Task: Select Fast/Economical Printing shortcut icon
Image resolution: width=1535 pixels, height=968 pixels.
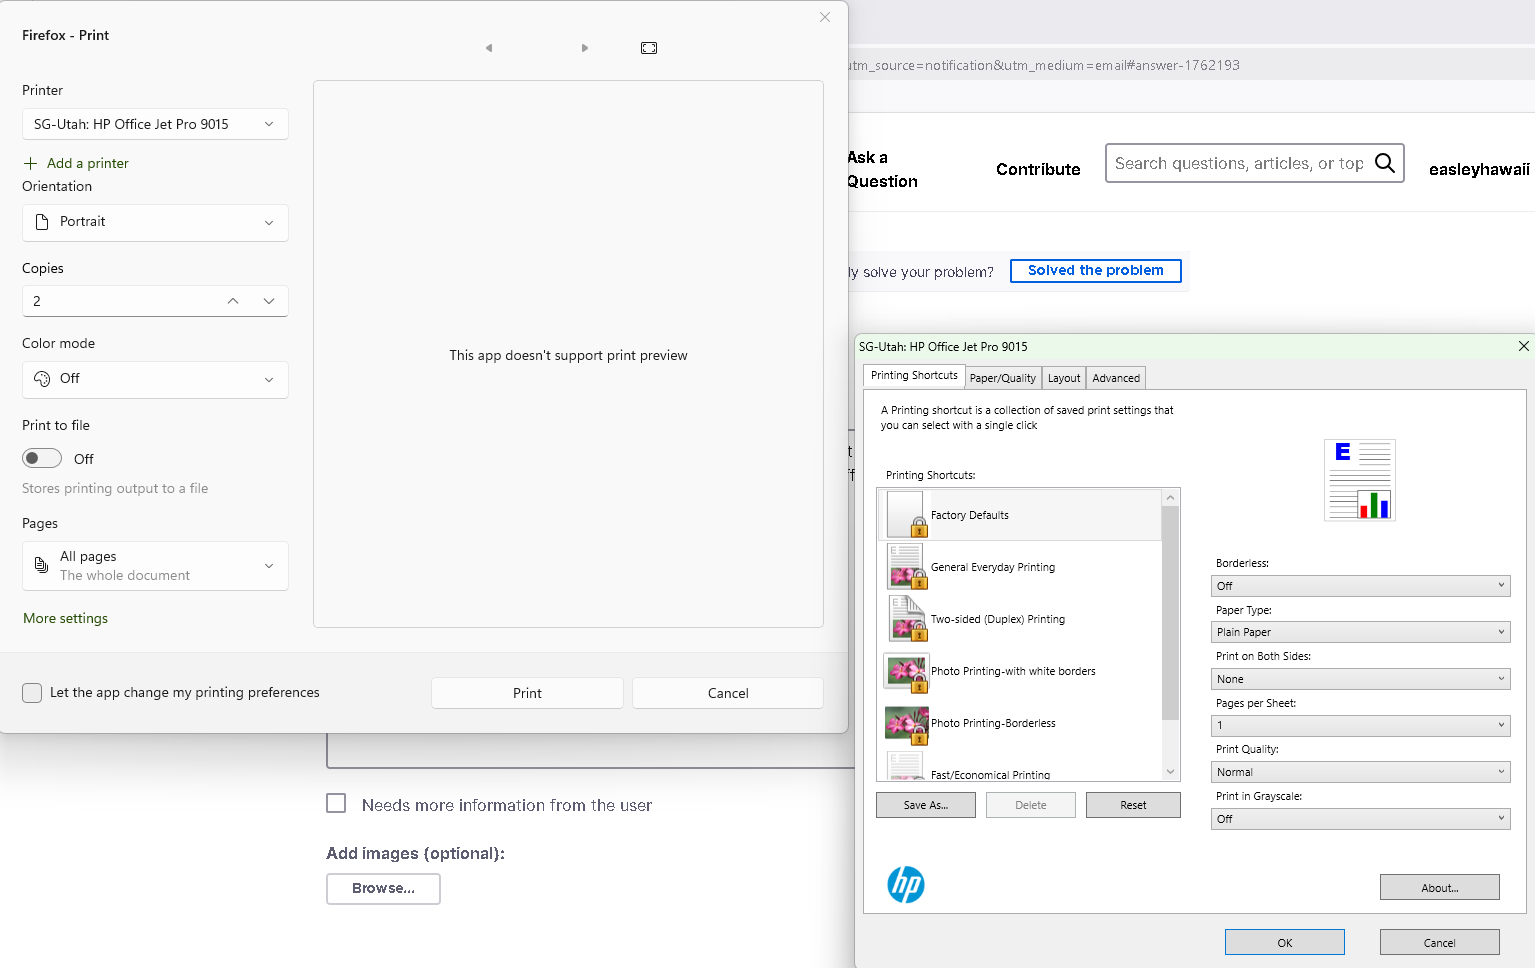Action: click(x=905, y=768)
